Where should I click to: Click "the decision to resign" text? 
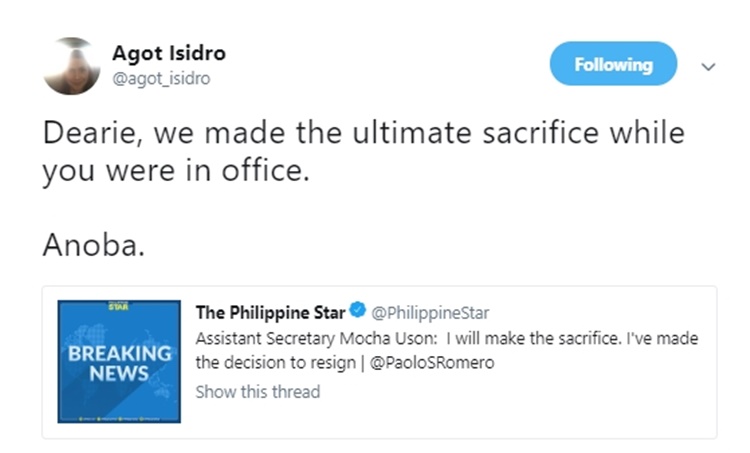272,363
